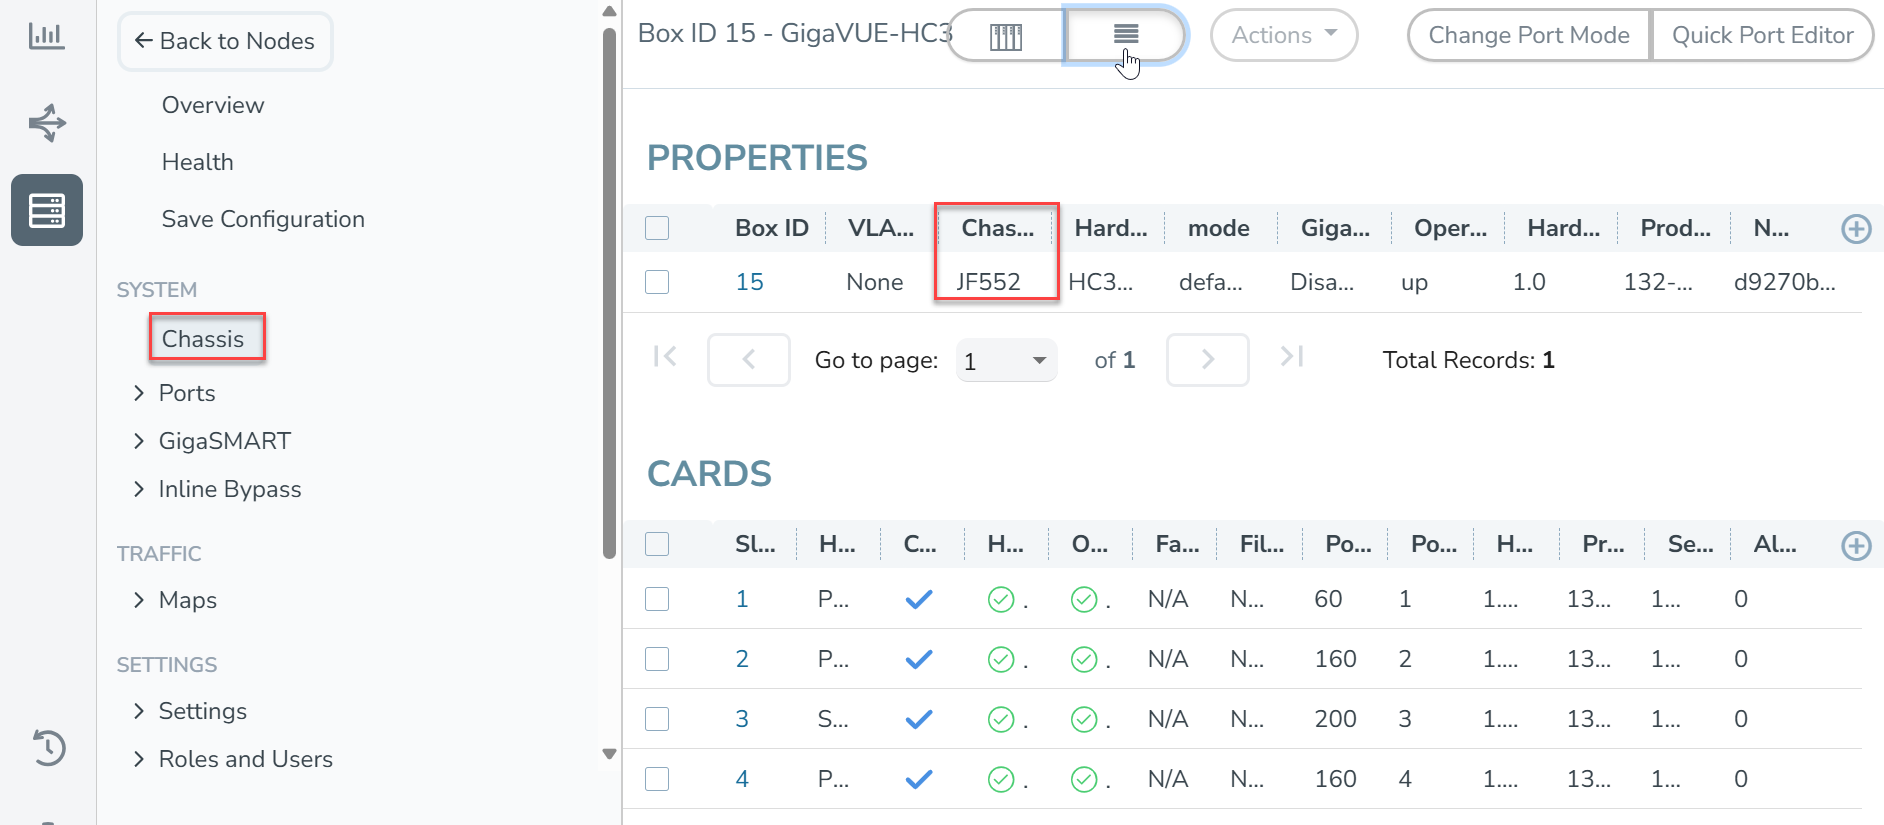
Task: Click second green status icon in slot 4 row
Action: [x=1084, y=779]
